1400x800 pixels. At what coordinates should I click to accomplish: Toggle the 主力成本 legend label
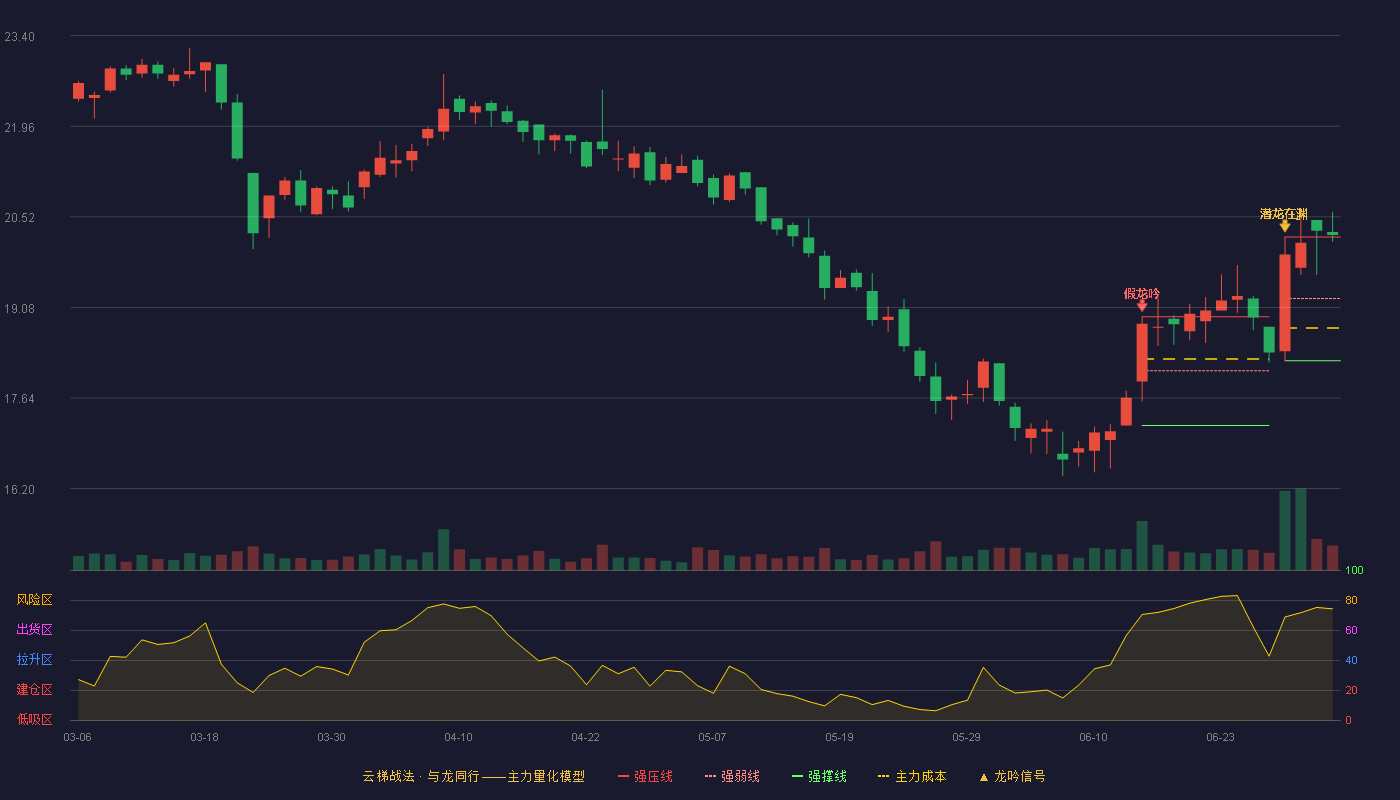(920, 777)
